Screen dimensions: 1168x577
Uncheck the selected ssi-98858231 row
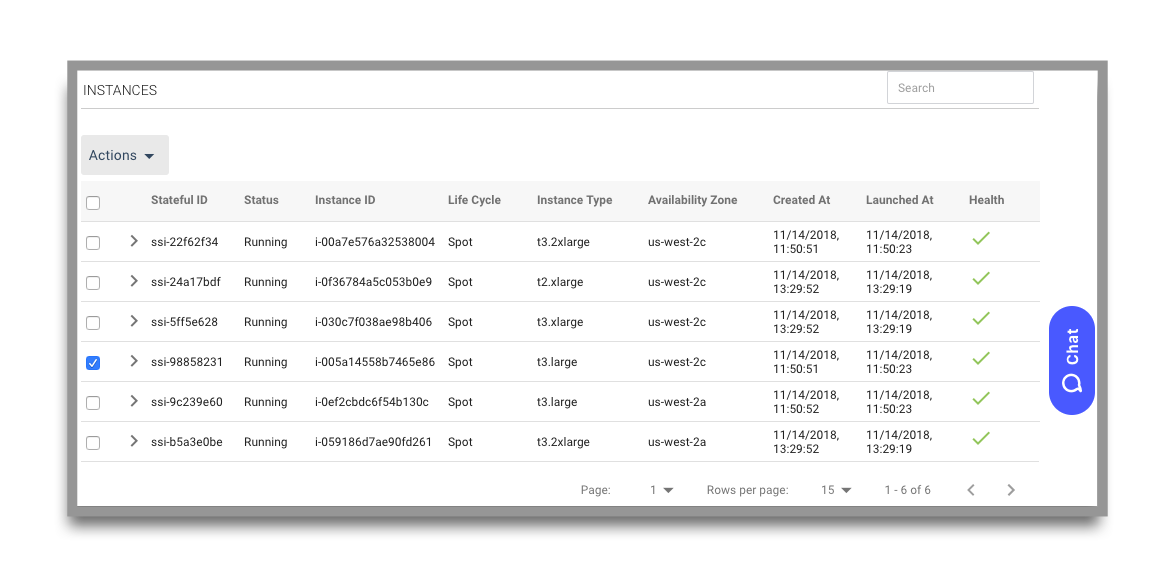tap(93, 363)
